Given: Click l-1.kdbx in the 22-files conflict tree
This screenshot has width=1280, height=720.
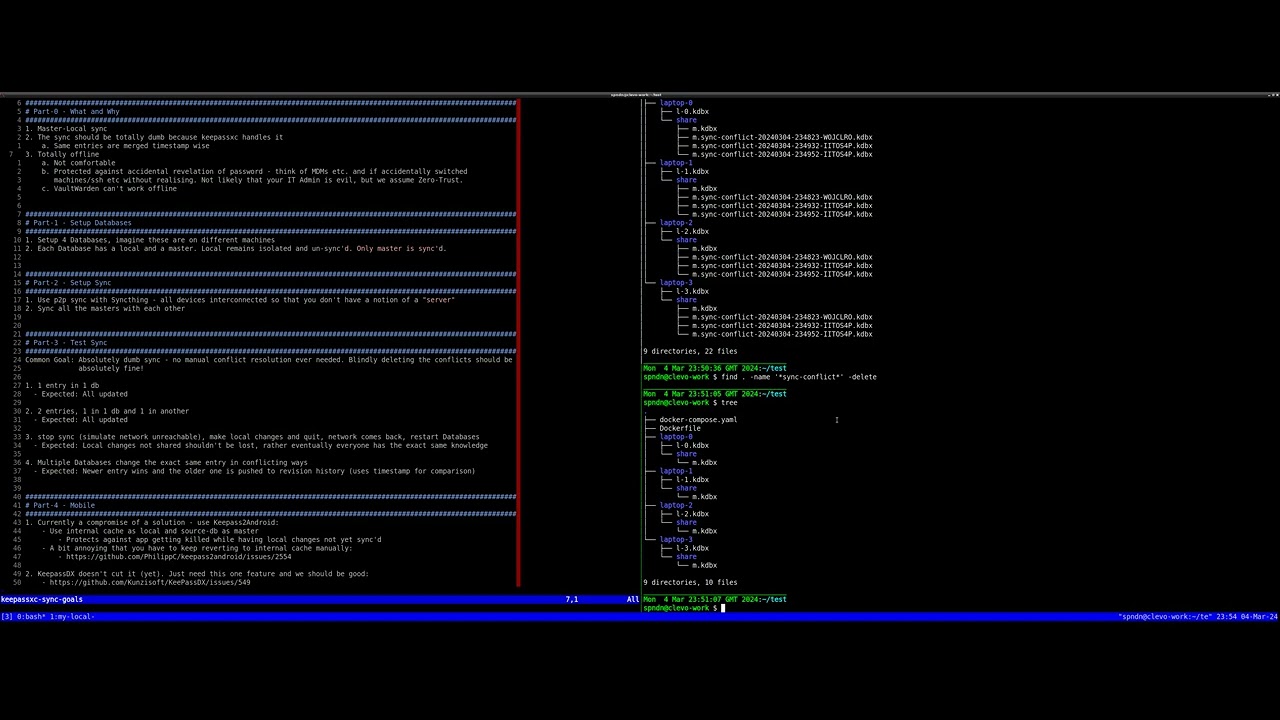Looking at the screenshot, I should tap(692, 172).
